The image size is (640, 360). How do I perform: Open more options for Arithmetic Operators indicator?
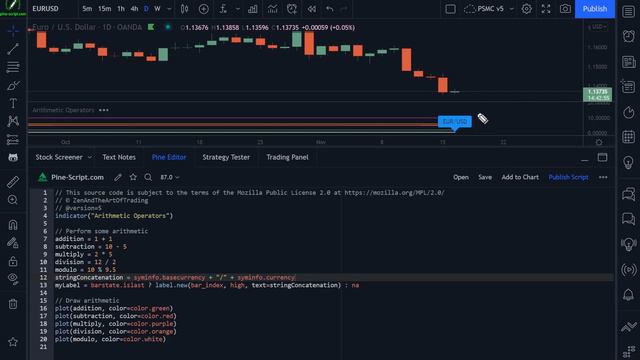(x=104, y=110)
